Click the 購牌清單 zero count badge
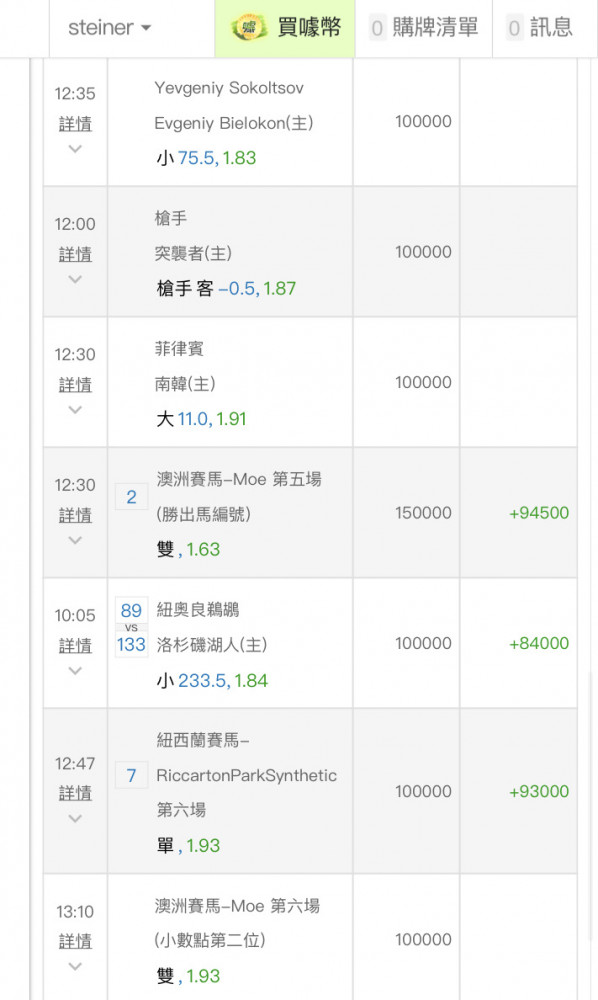The width and height of the screenshot is (598, 1000). (x=377, y=28)
